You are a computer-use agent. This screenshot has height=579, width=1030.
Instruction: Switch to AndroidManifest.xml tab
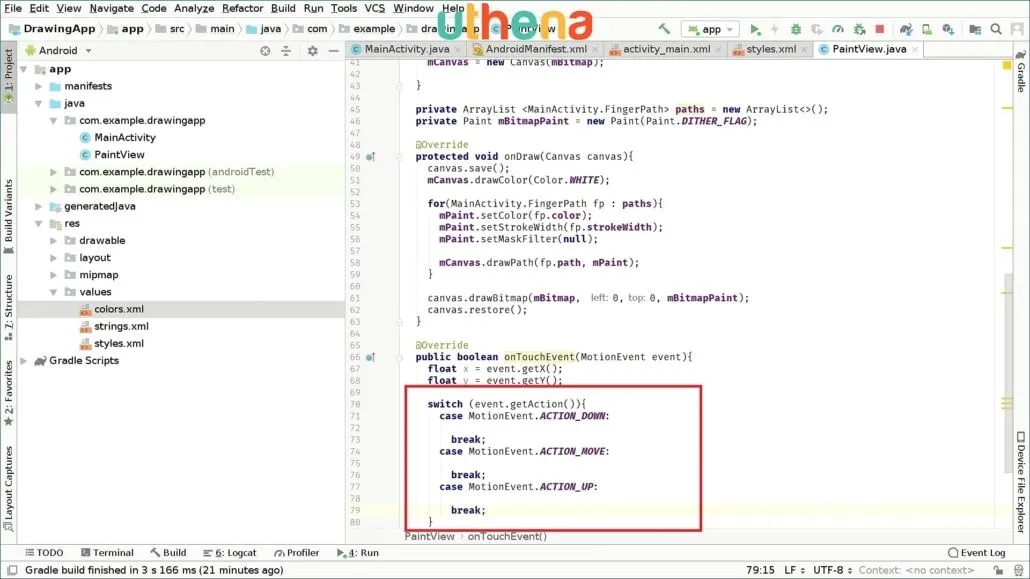click(535, 49)
